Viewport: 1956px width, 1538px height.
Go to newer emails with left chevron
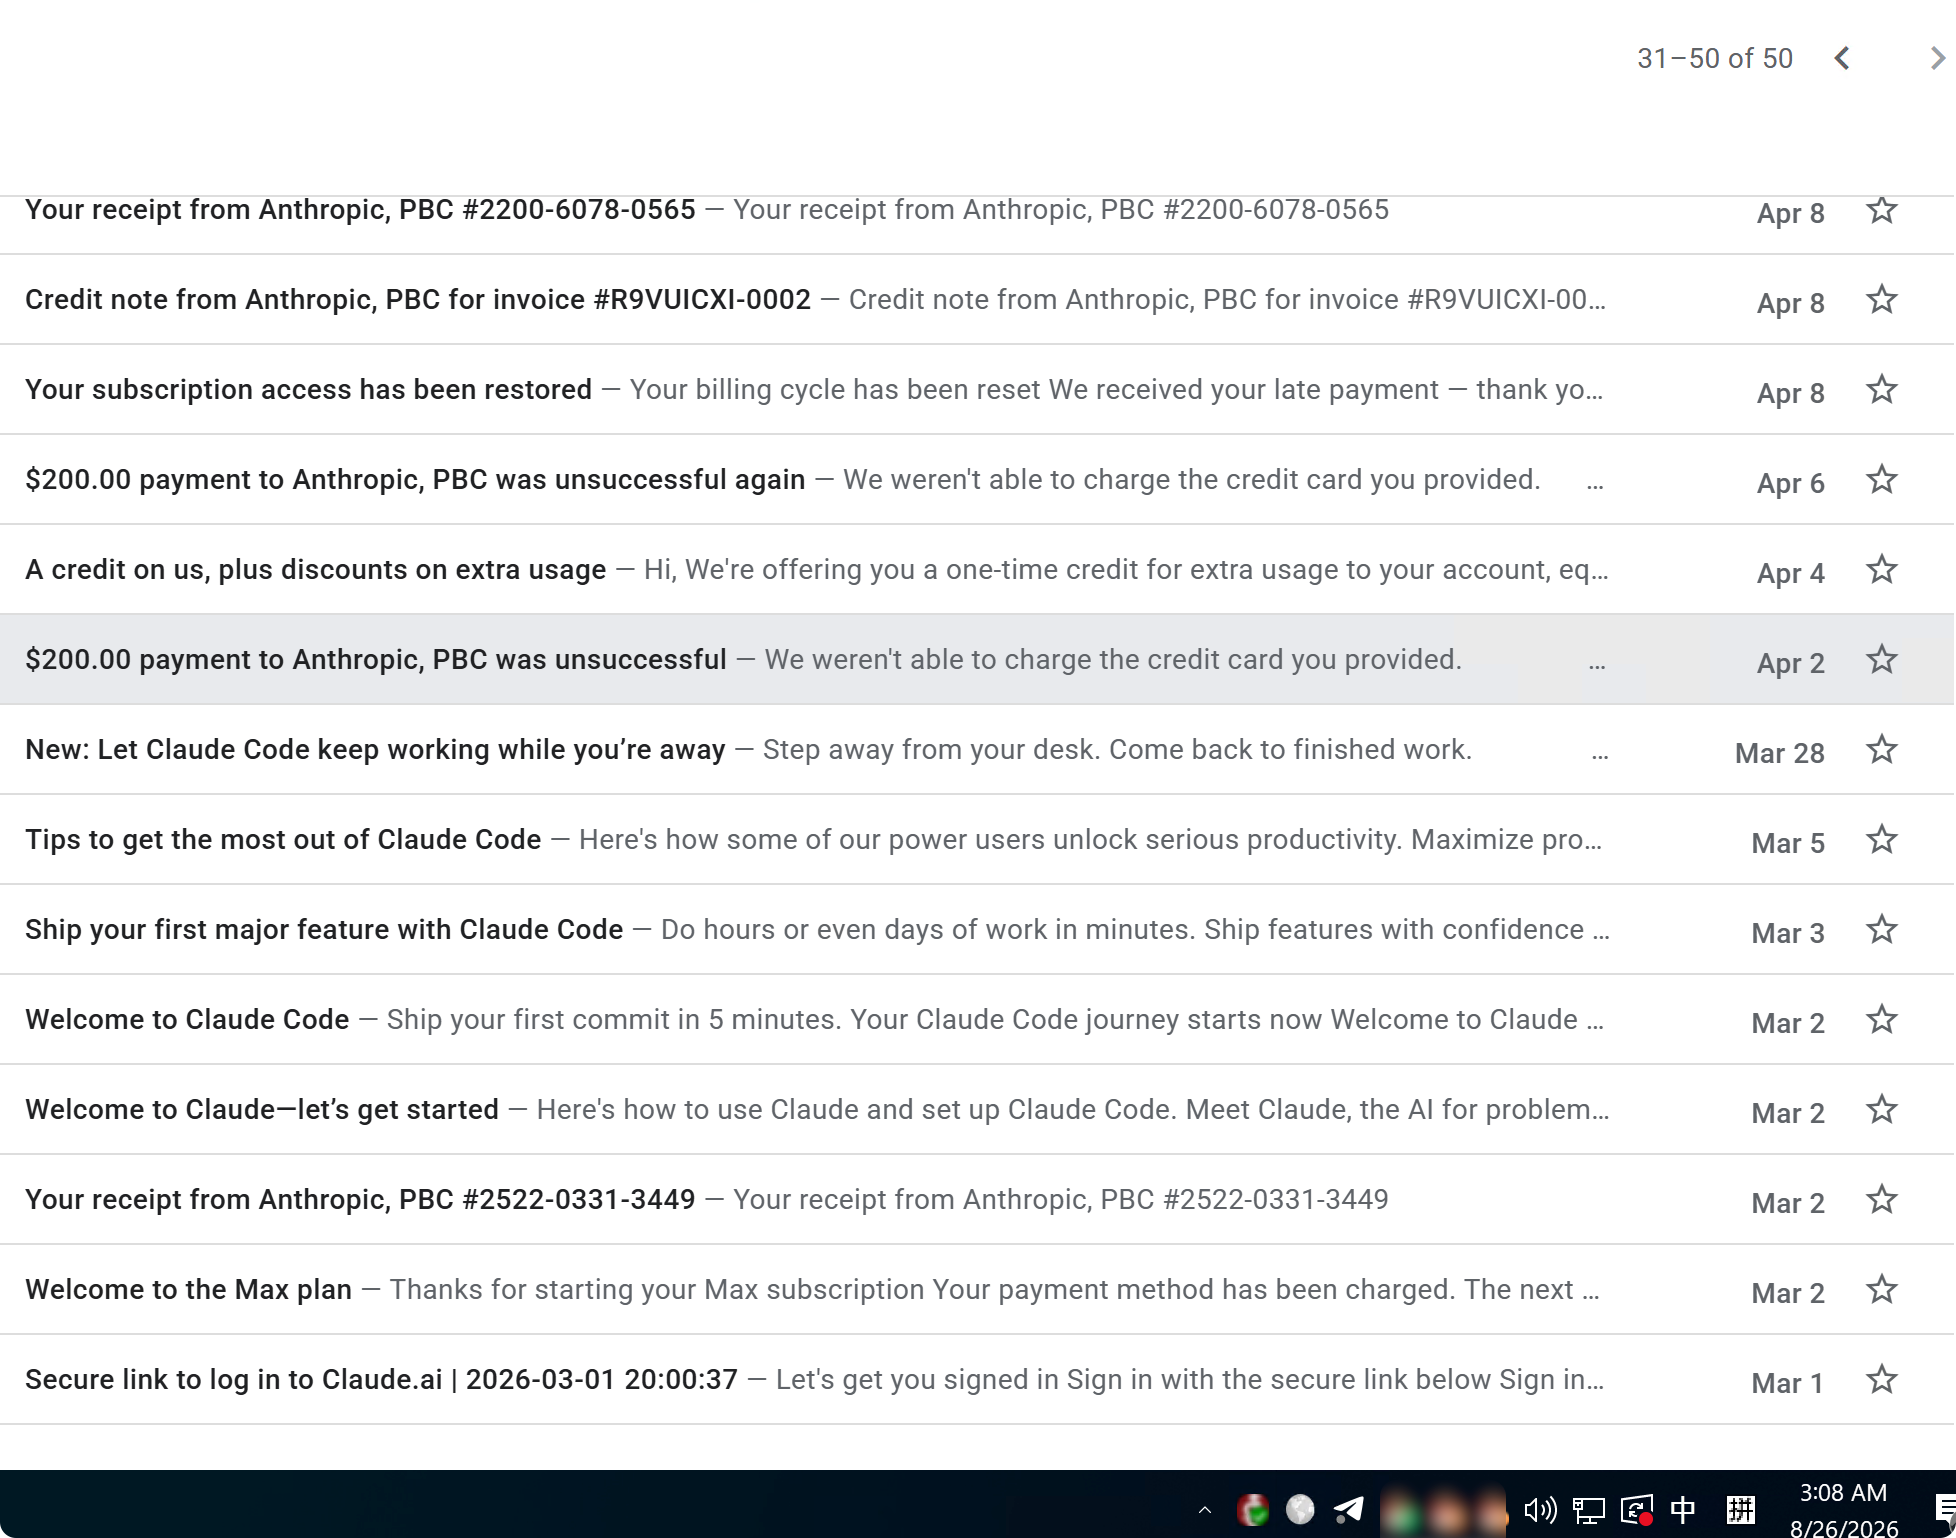tap(1842, 58)
